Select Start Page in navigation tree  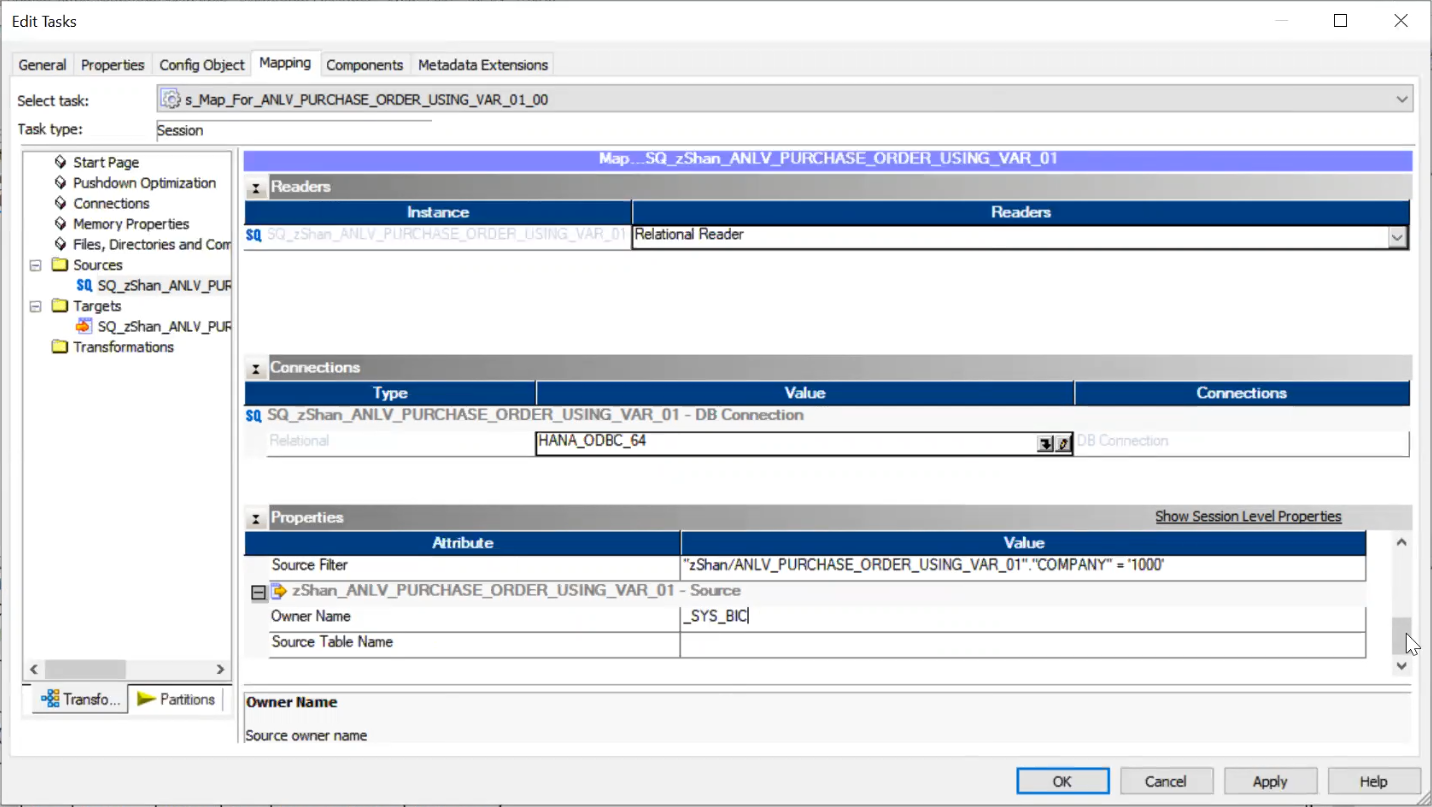click(x=106, y=162)
